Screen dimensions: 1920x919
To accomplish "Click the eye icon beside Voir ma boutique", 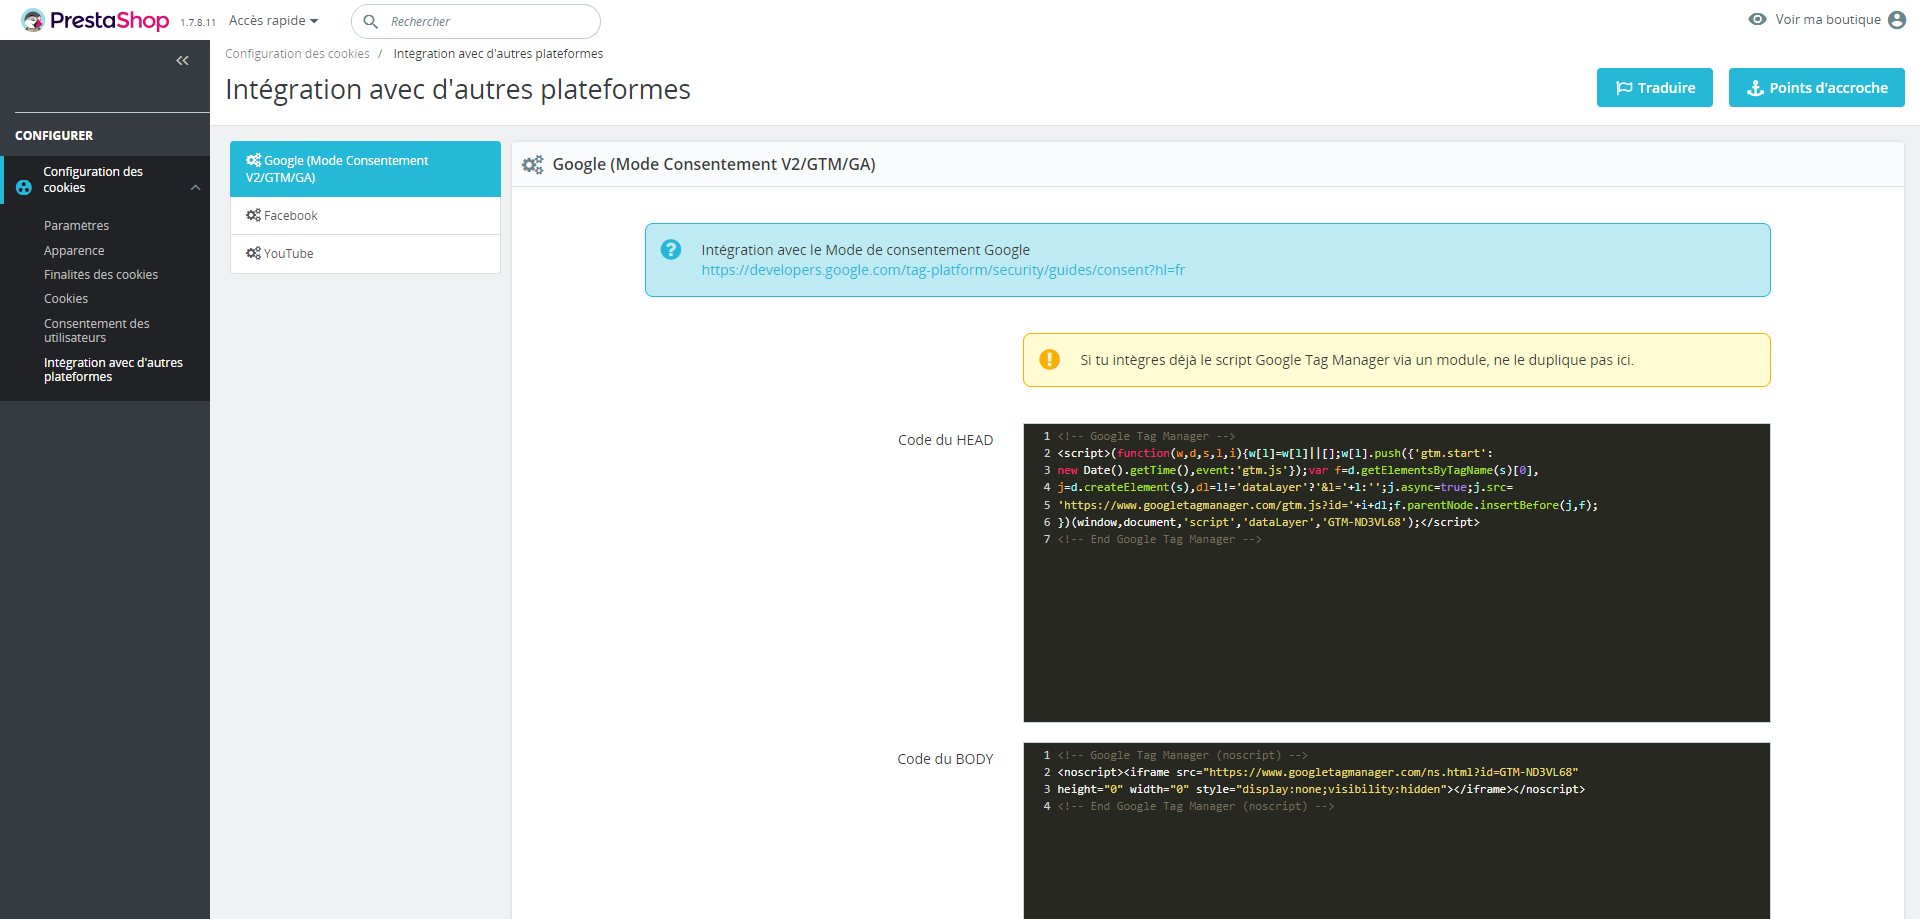I will click(1757, 19).
